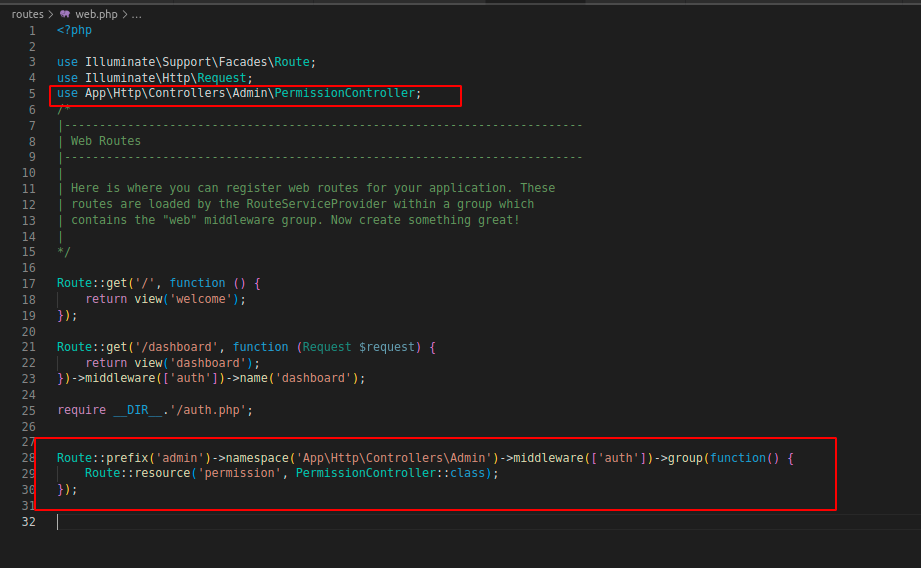Click the __DIR__ constant on line 25
Viewport: 921px width, 568px height.
click(x=138, y=410)
